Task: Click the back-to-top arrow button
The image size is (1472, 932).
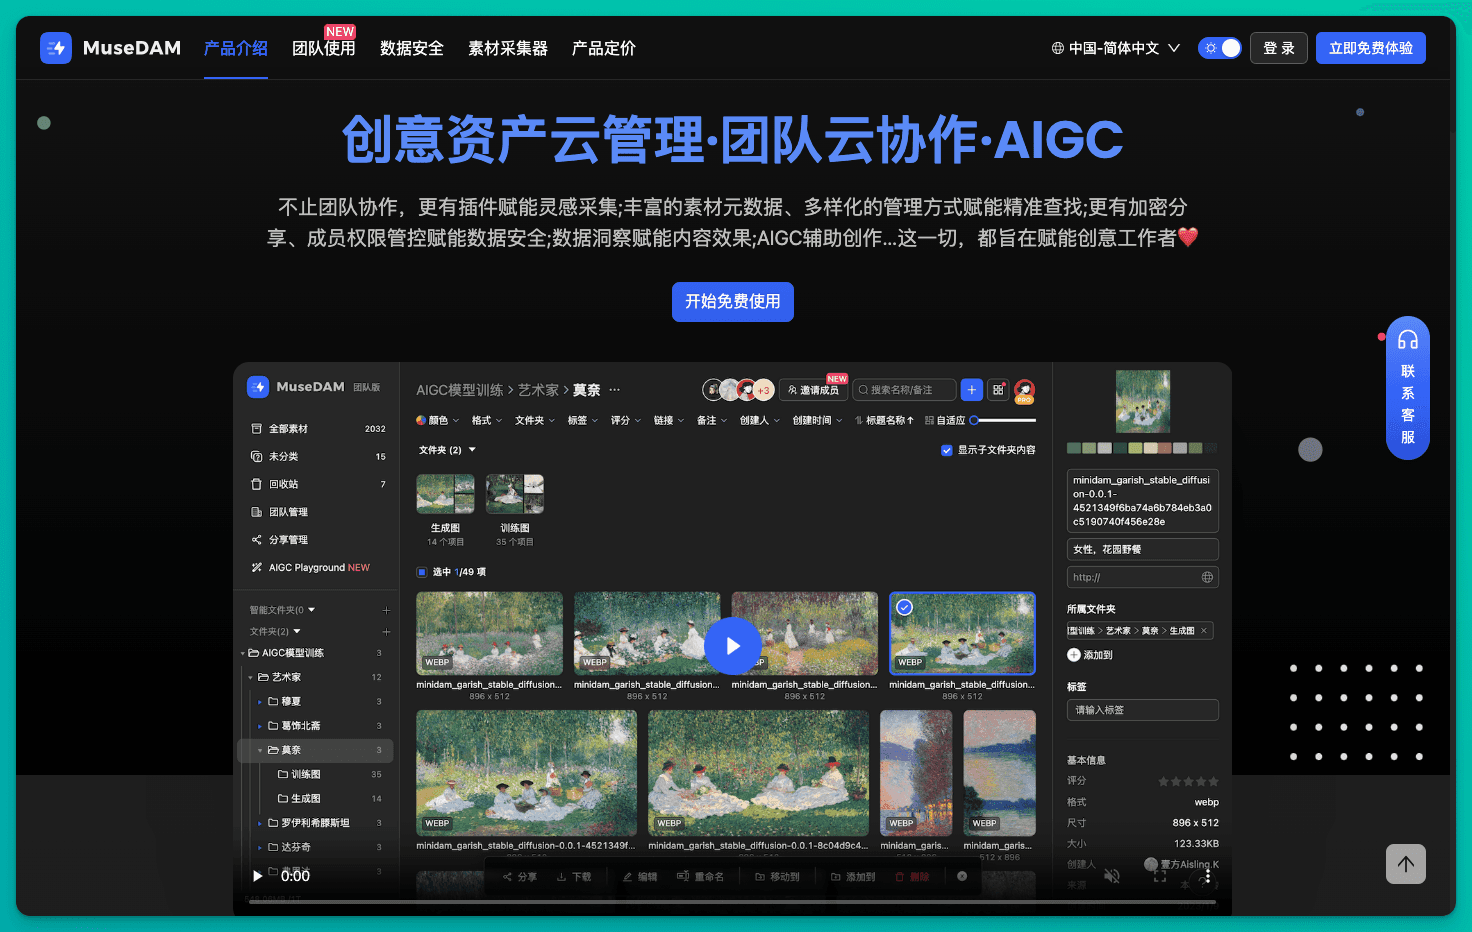Action: (x=1406, y=864)
